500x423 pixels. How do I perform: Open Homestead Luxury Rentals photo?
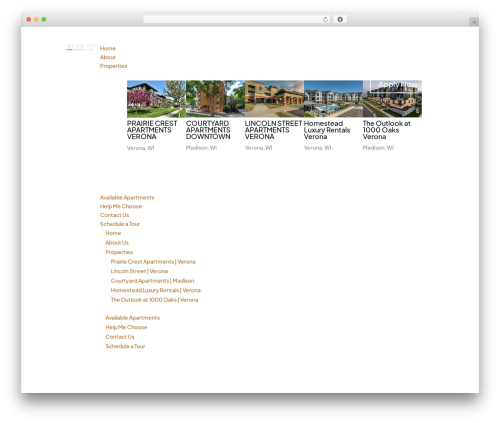(333, 99)
